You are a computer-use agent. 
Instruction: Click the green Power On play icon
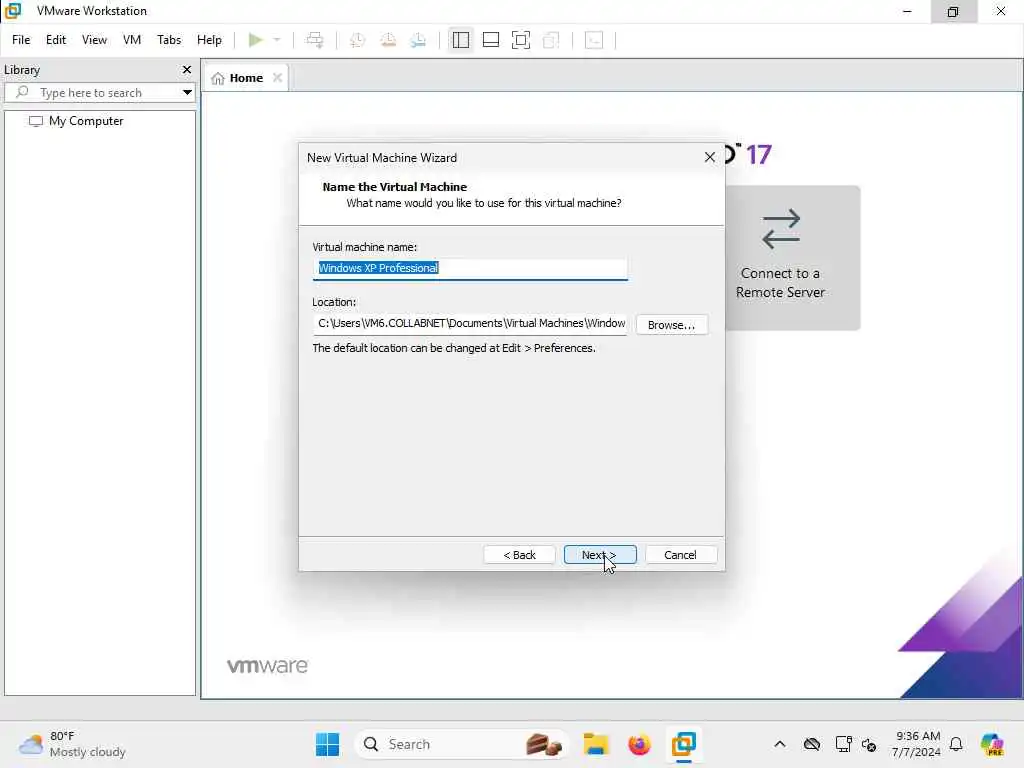255,40
